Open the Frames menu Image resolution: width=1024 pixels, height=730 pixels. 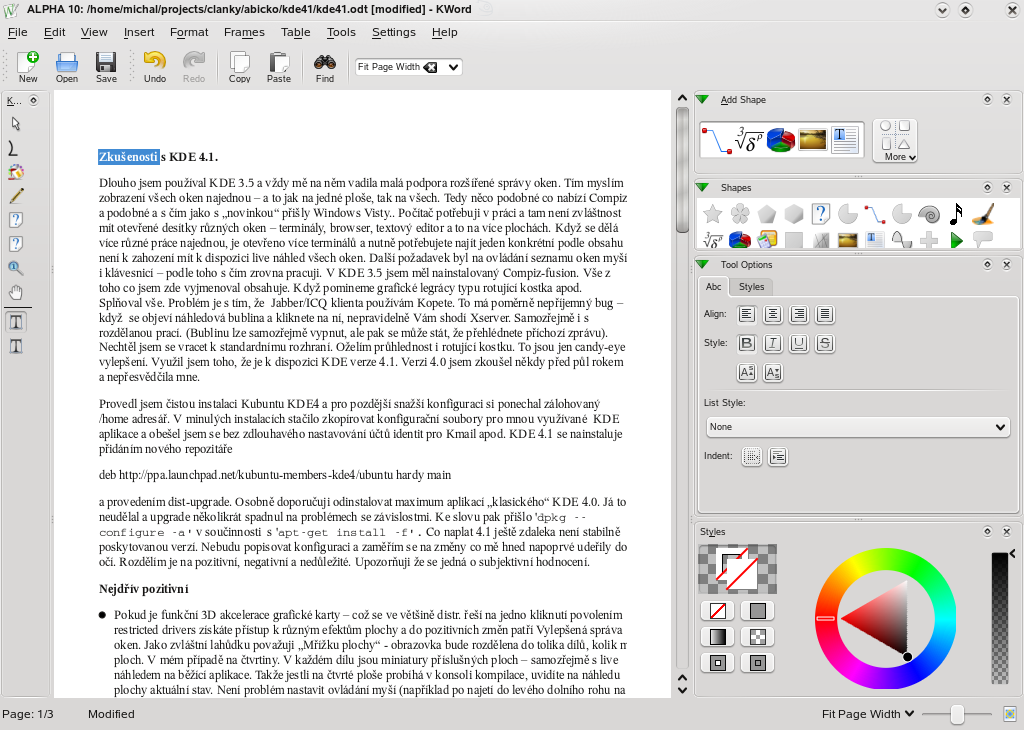tap(244, 32)
